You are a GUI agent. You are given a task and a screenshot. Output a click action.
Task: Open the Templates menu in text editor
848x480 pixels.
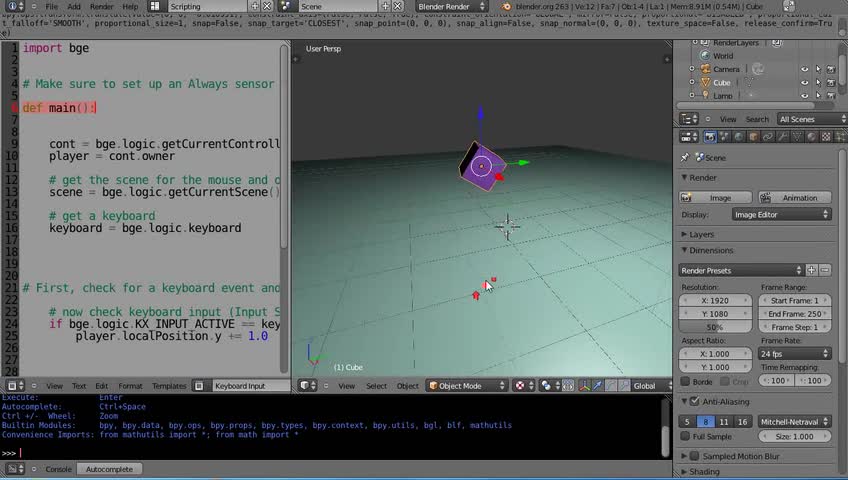click(169, 385)
